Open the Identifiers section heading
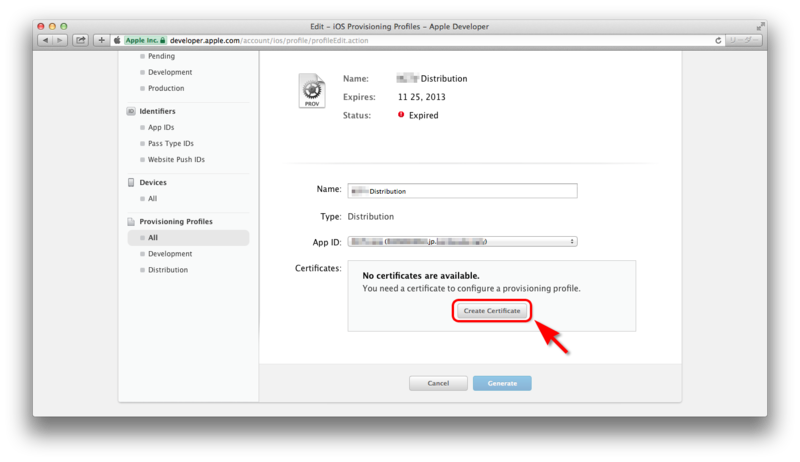 157,111
